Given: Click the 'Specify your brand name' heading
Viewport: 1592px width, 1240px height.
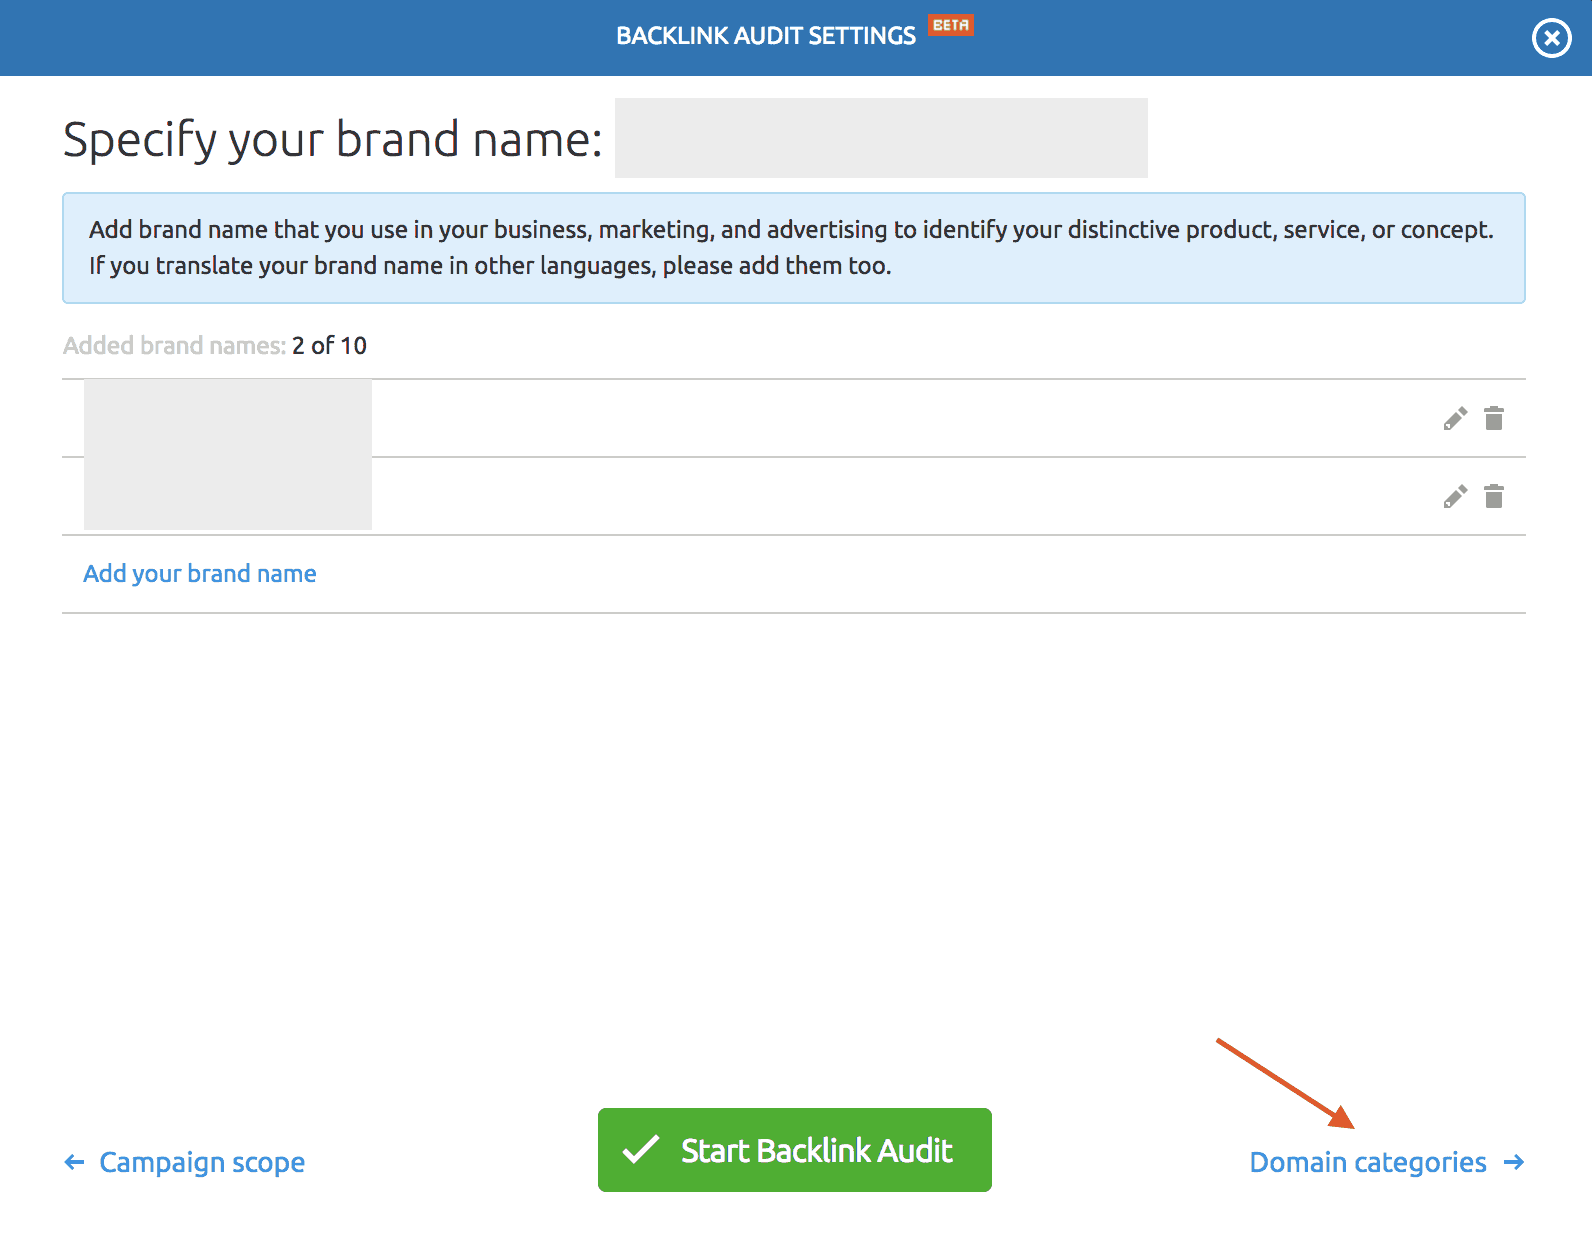Looking at the screenshot, I should coord(332,139).
